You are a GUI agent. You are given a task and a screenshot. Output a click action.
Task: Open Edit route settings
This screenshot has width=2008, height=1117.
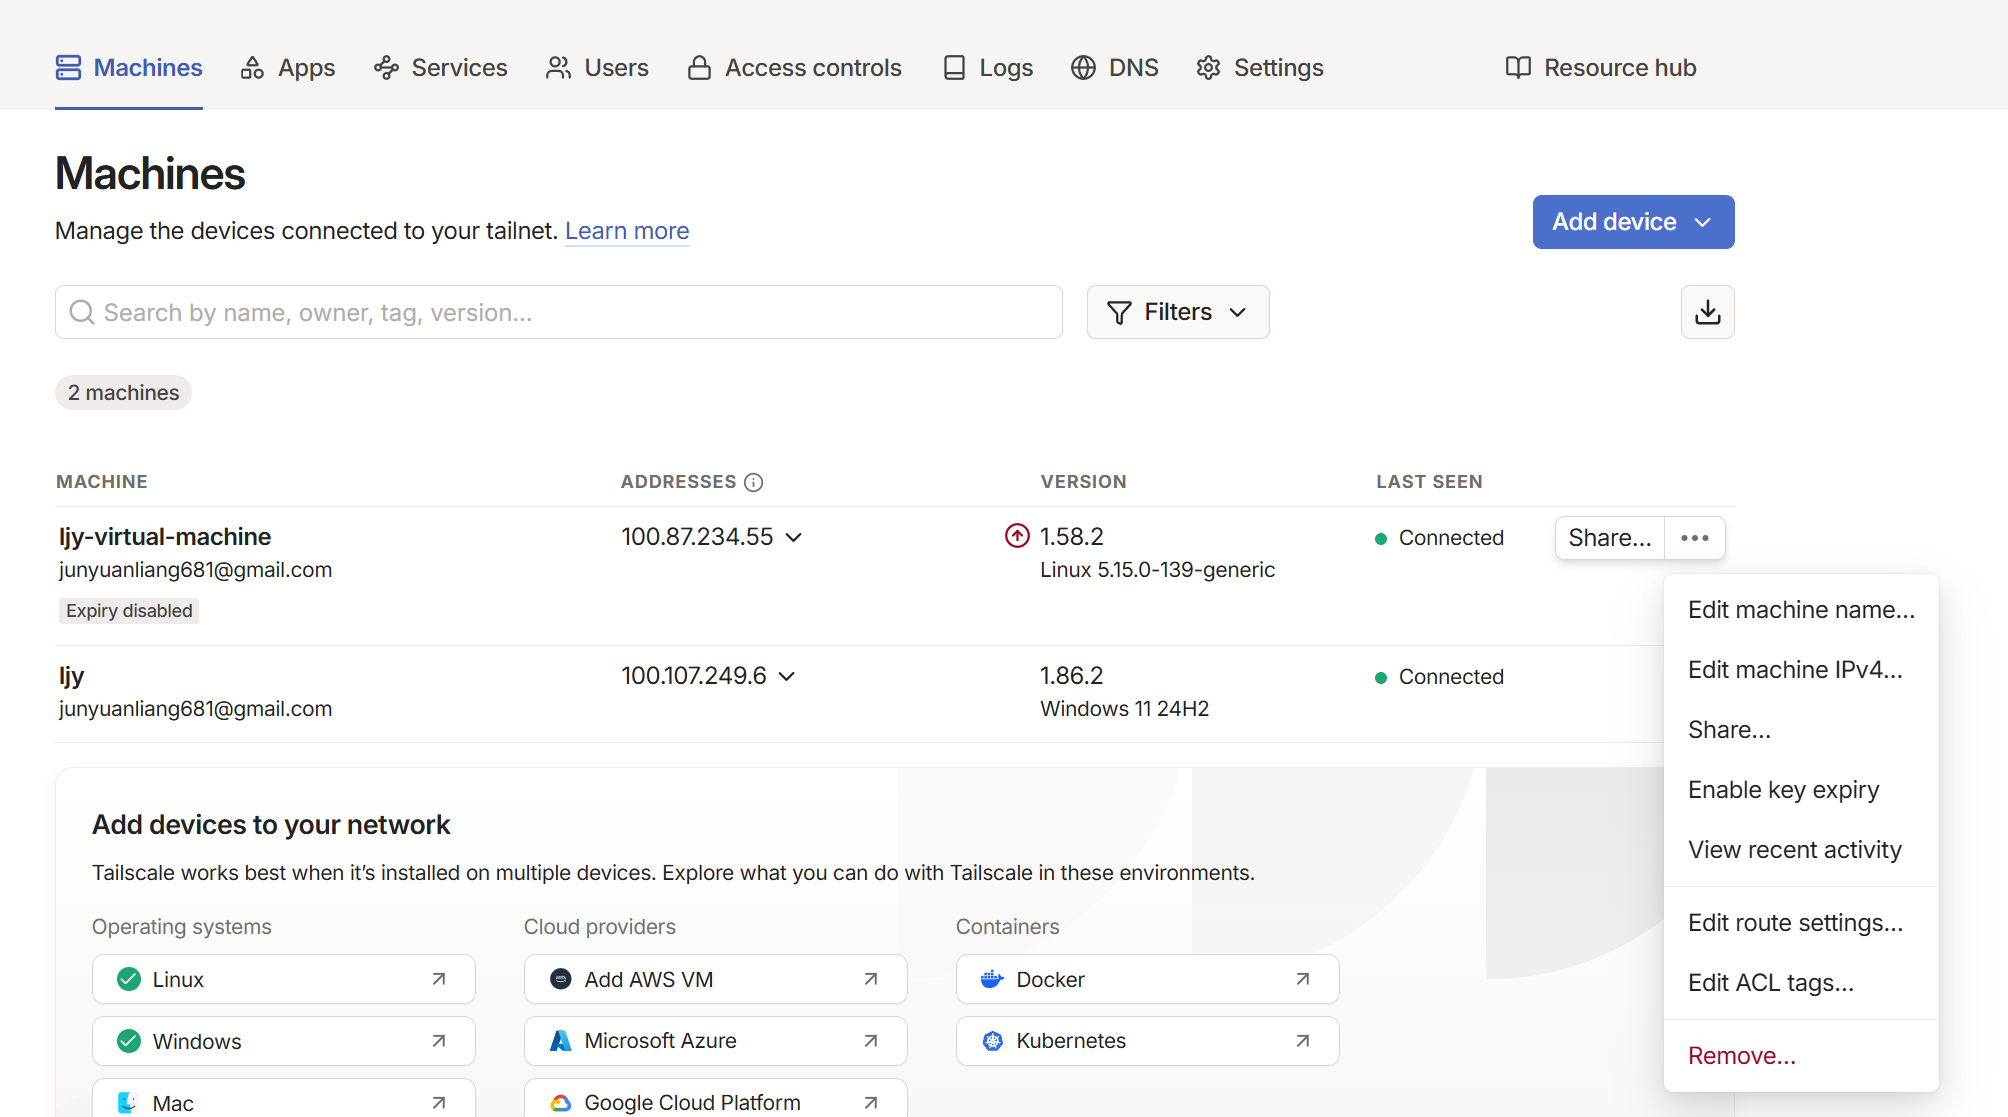coord(1802,923)
